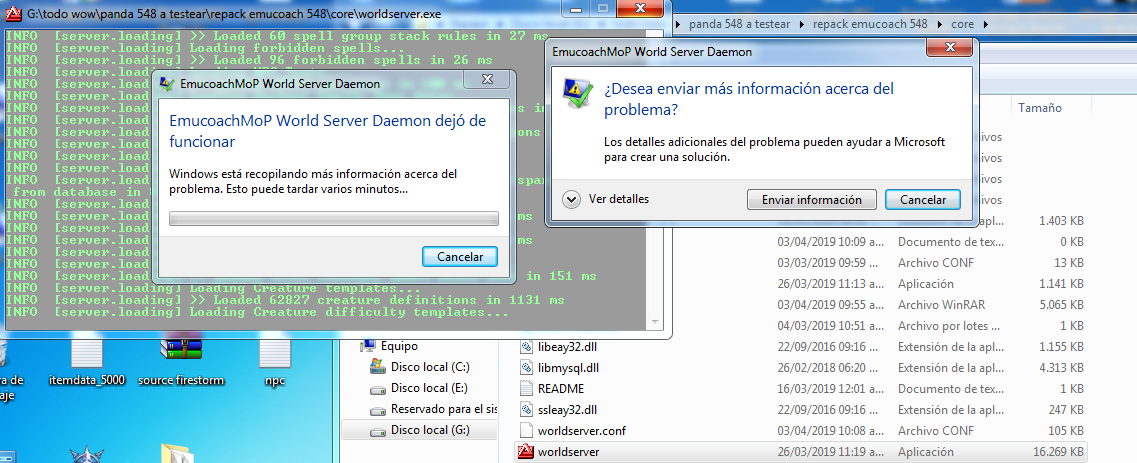Expand Ver detalles in the problem dialog
The image size is (1137, 463).
572,199
